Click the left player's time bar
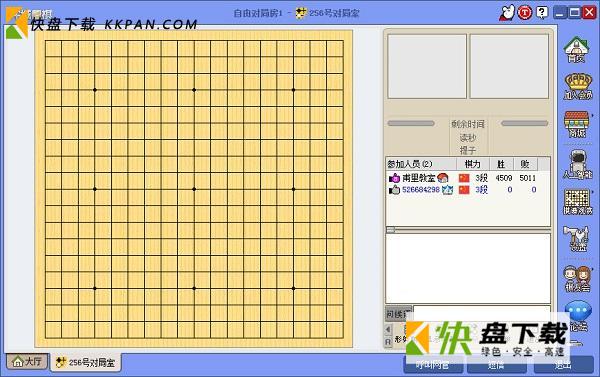 [411, 123]
